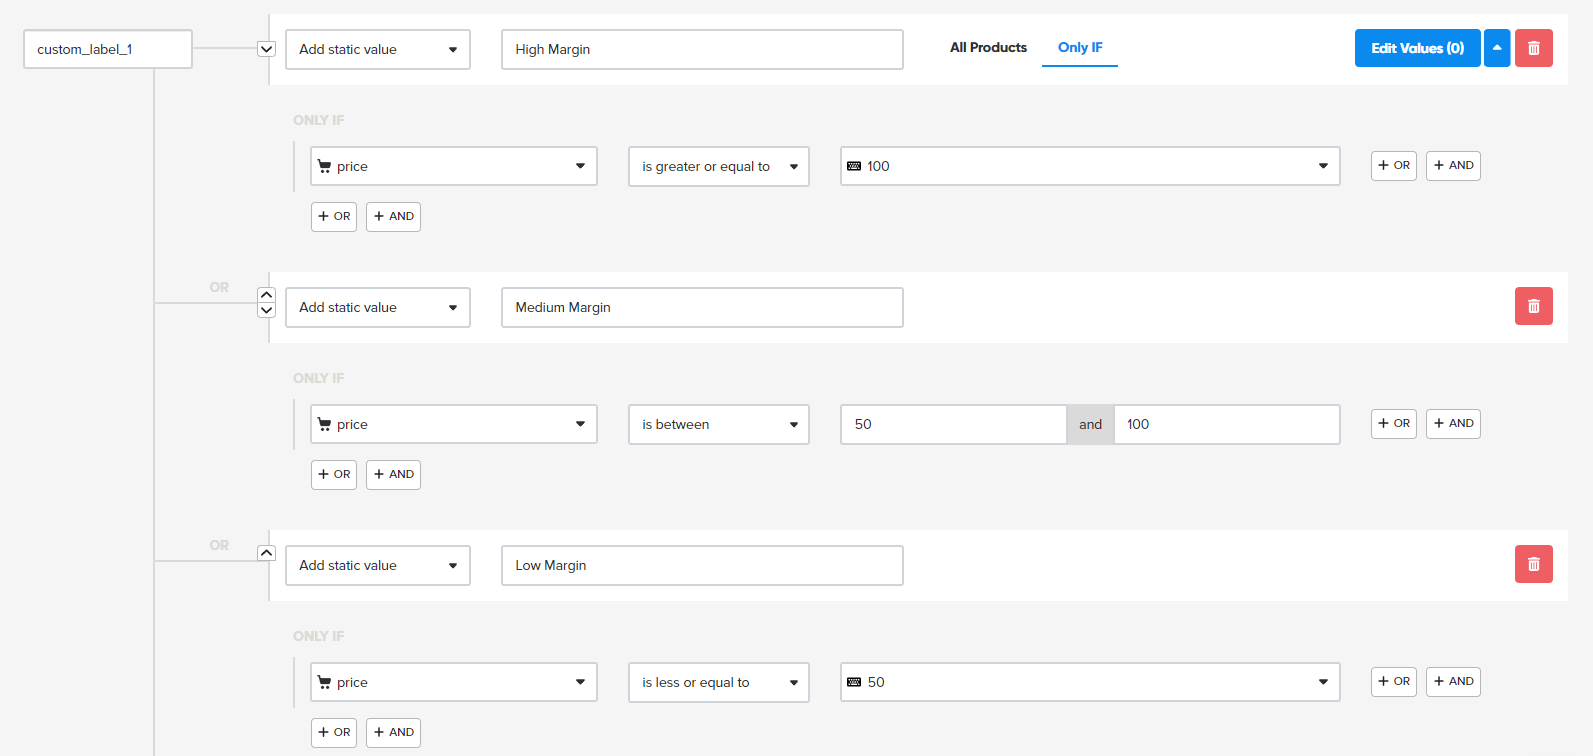Screen dimensions: 1593x756
Task: Open the 'is greater or equal to' dropdown
Action: 718,166
